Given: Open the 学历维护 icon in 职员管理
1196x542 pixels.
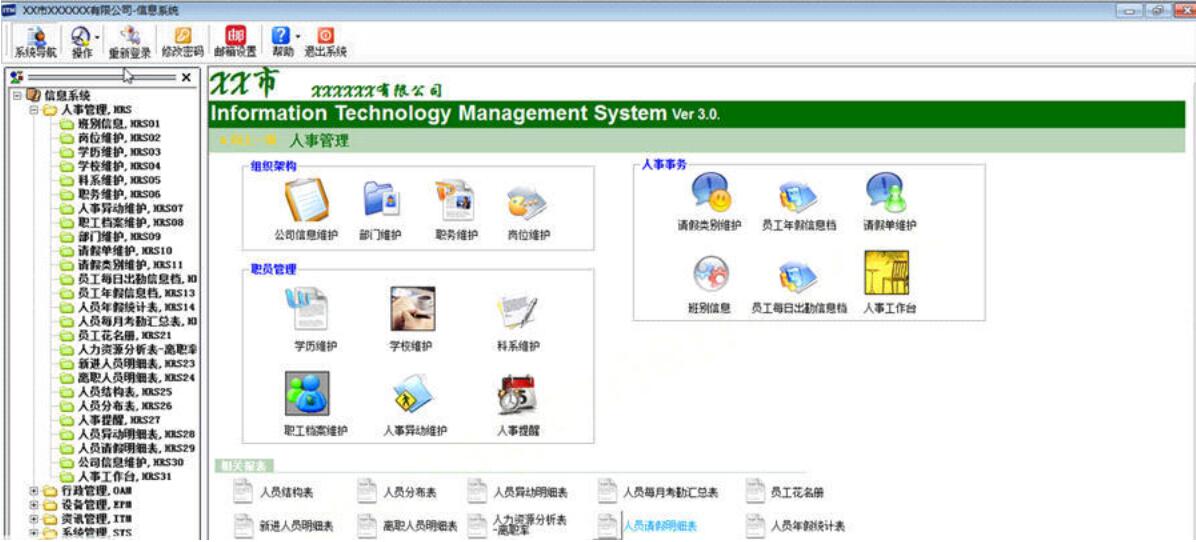Looking at the screenshot, I should click(307, 309).
